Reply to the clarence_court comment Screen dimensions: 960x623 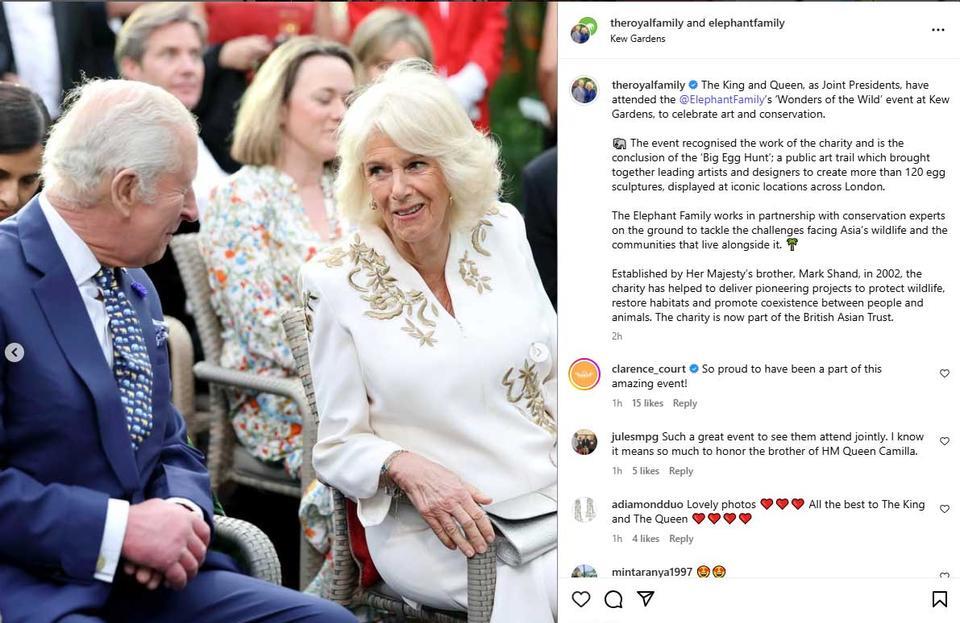[684, 403]
